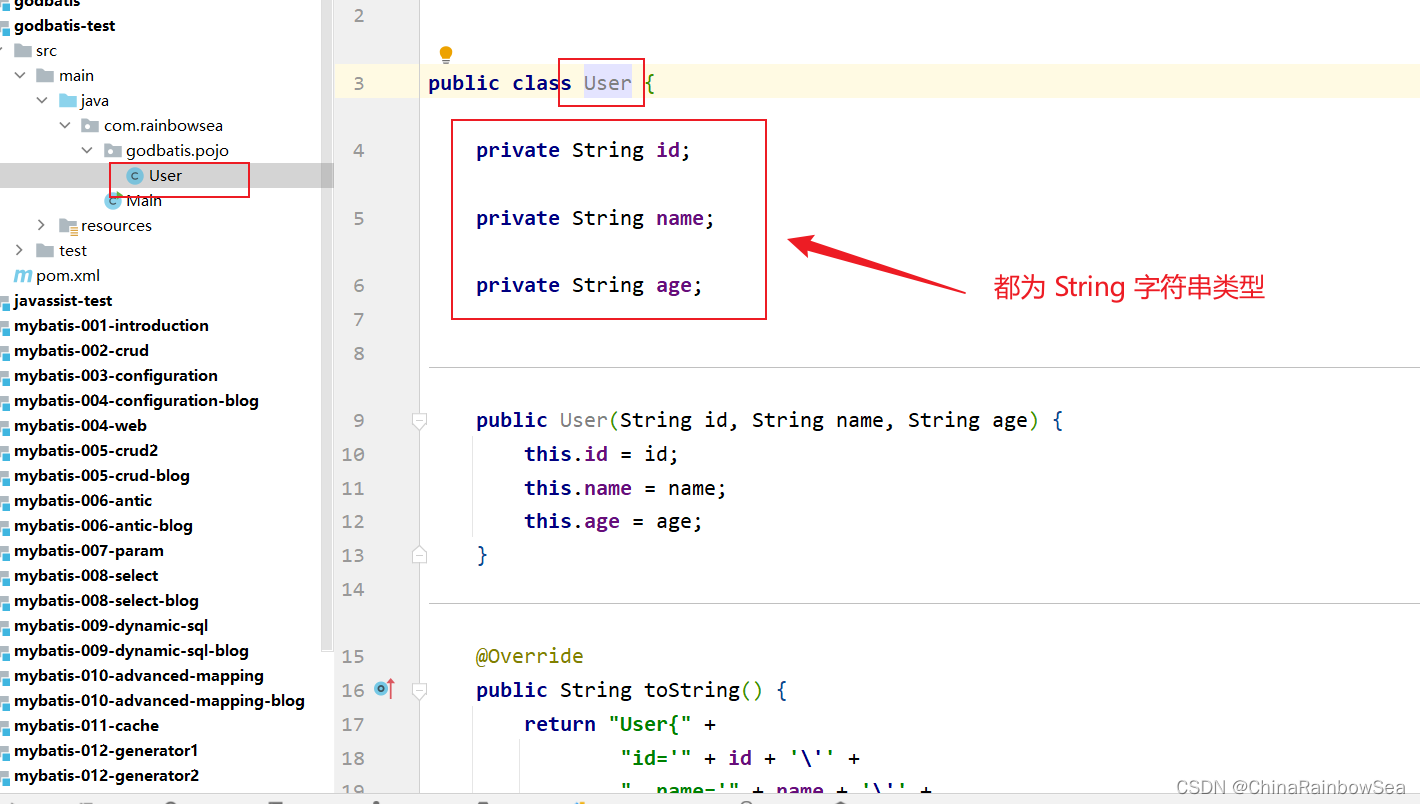The width and height of the screenshot is (1420, 804).
Task: Click the godbatis.pojo package icon
Action: [113, 150]
